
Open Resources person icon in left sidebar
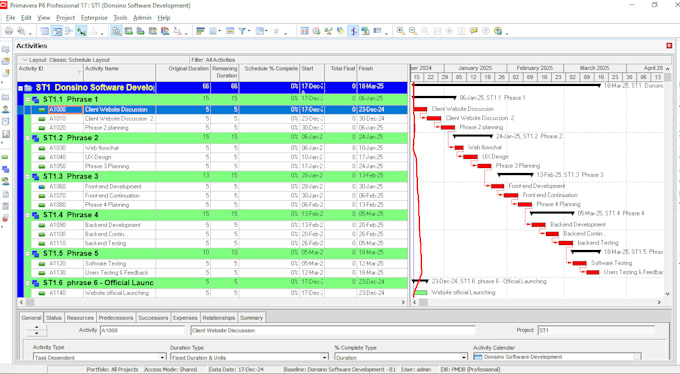coord(6,109)
